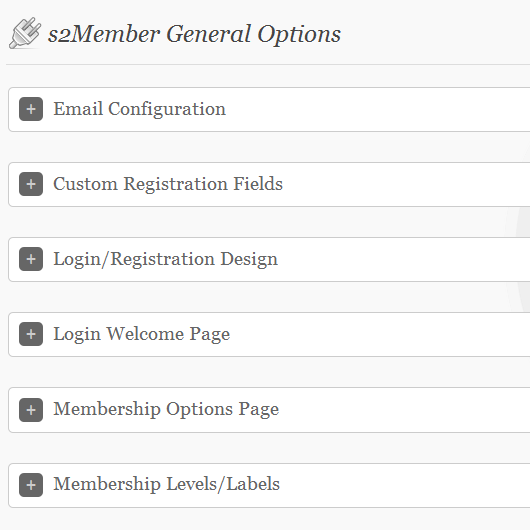Click empty bar area right of Custom Registration Fields
The height and width of the screenshot is (530, 530).
click(x=407, y=184)
